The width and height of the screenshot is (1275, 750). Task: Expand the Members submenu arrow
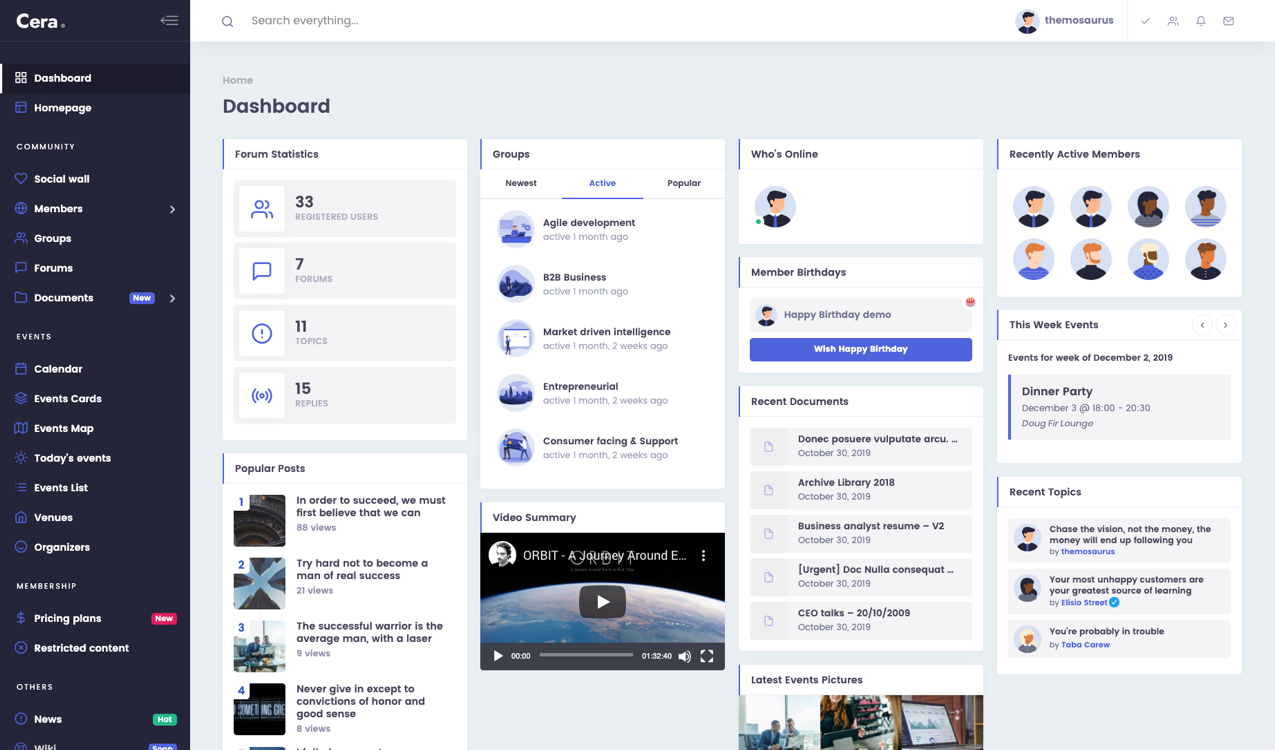tap(172, 209)
